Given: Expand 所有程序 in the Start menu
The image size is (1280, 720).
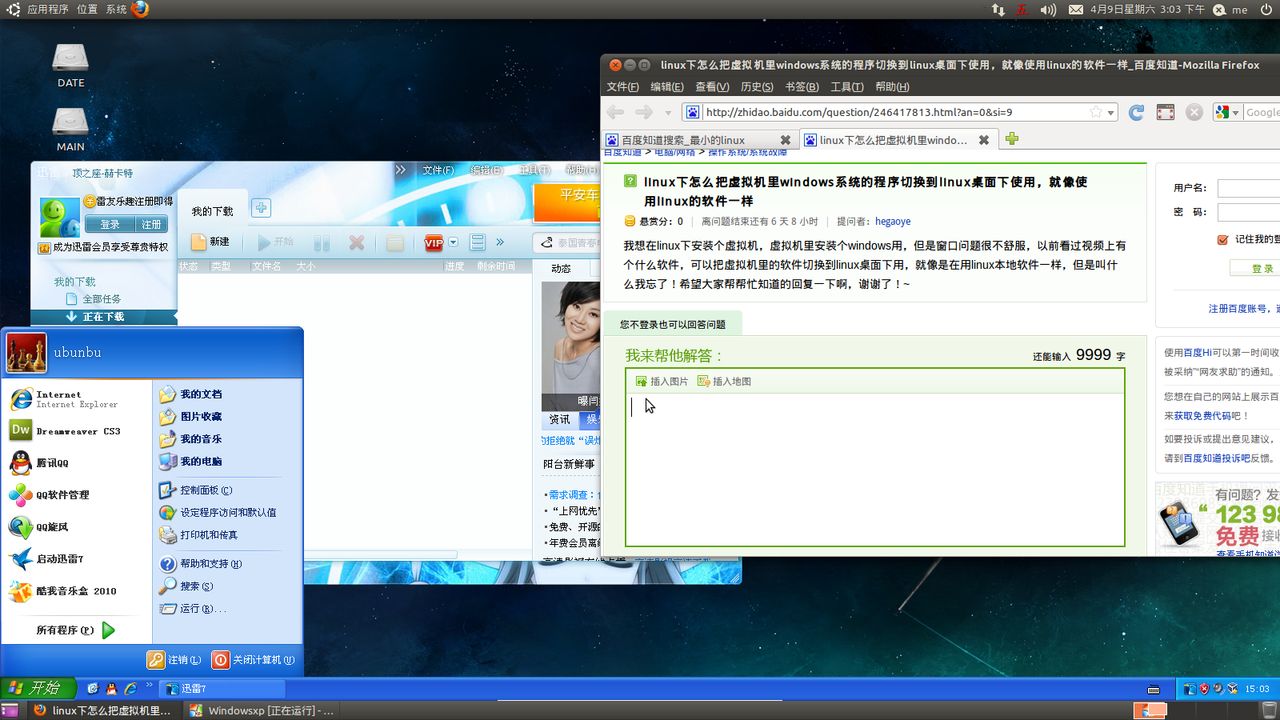Looking at the screenshot, I should pyautogui.click(x=76, y=630).
